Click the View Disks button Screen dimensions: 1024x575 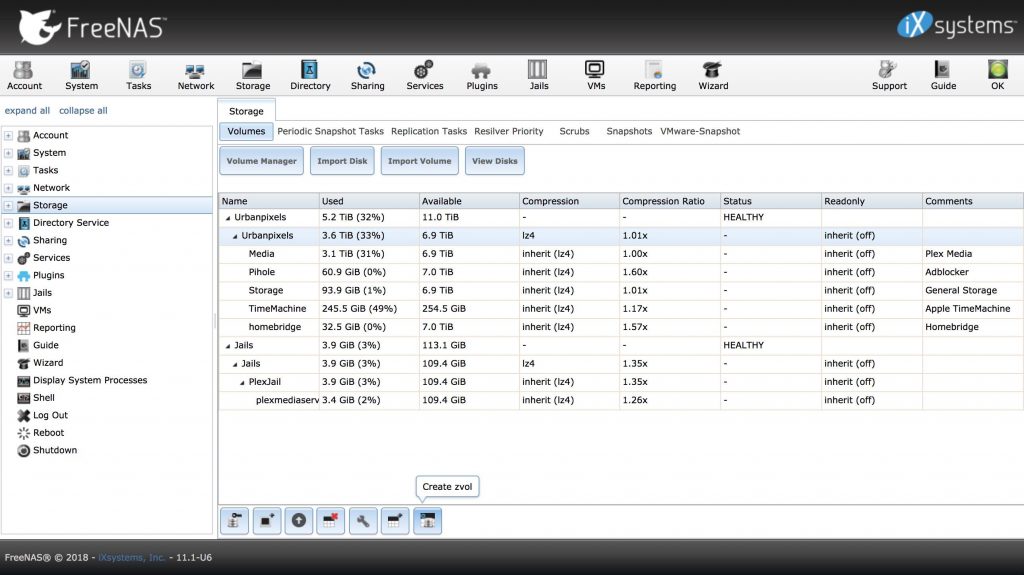(x=494, y=161)
